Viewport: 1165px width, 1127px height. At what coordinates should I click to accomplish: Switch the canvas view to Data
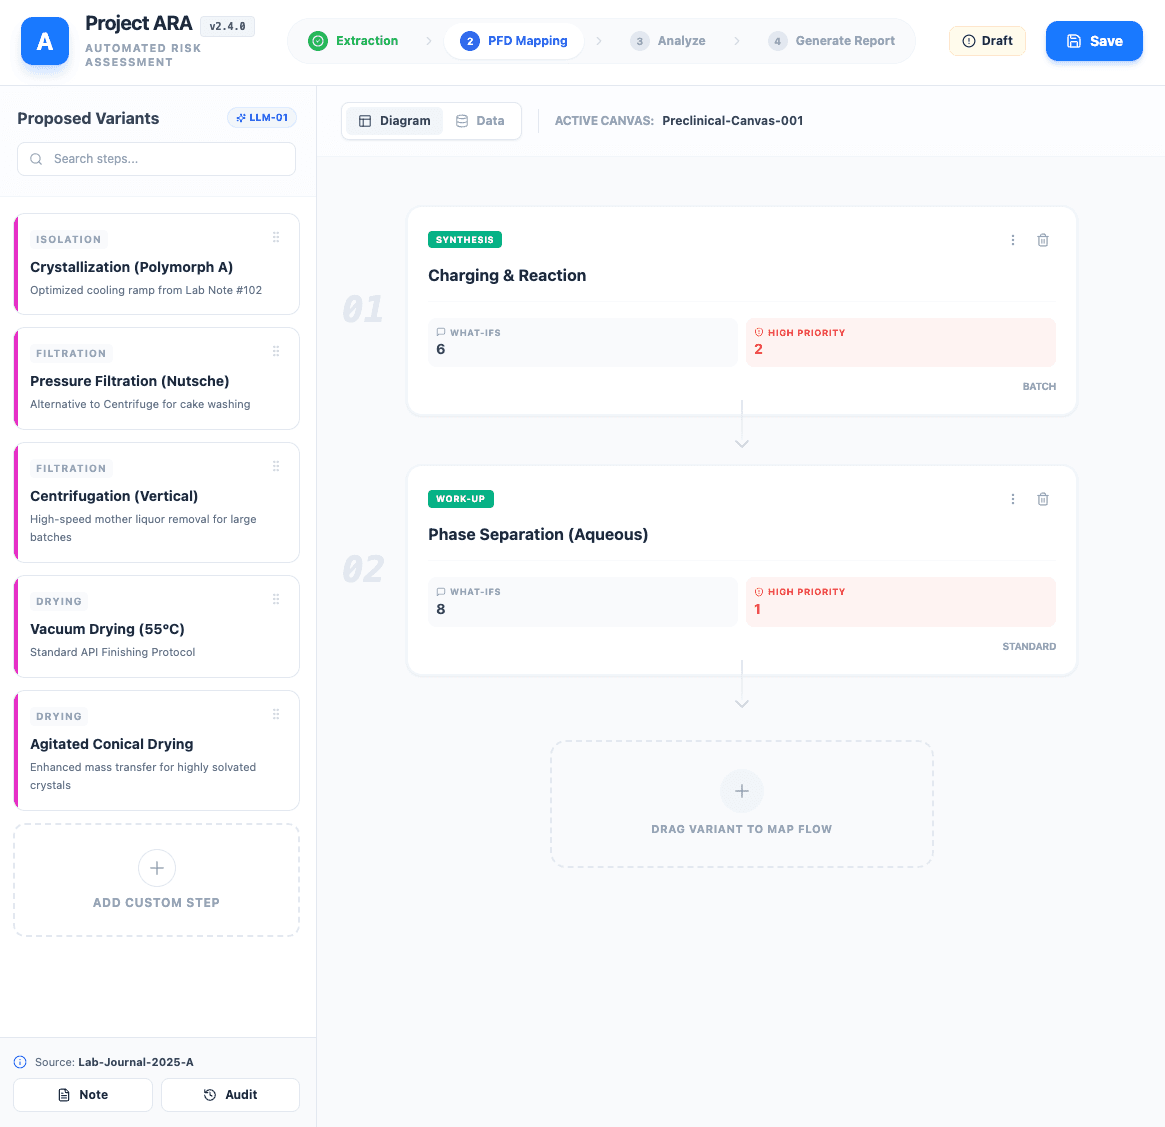point(480,120)
